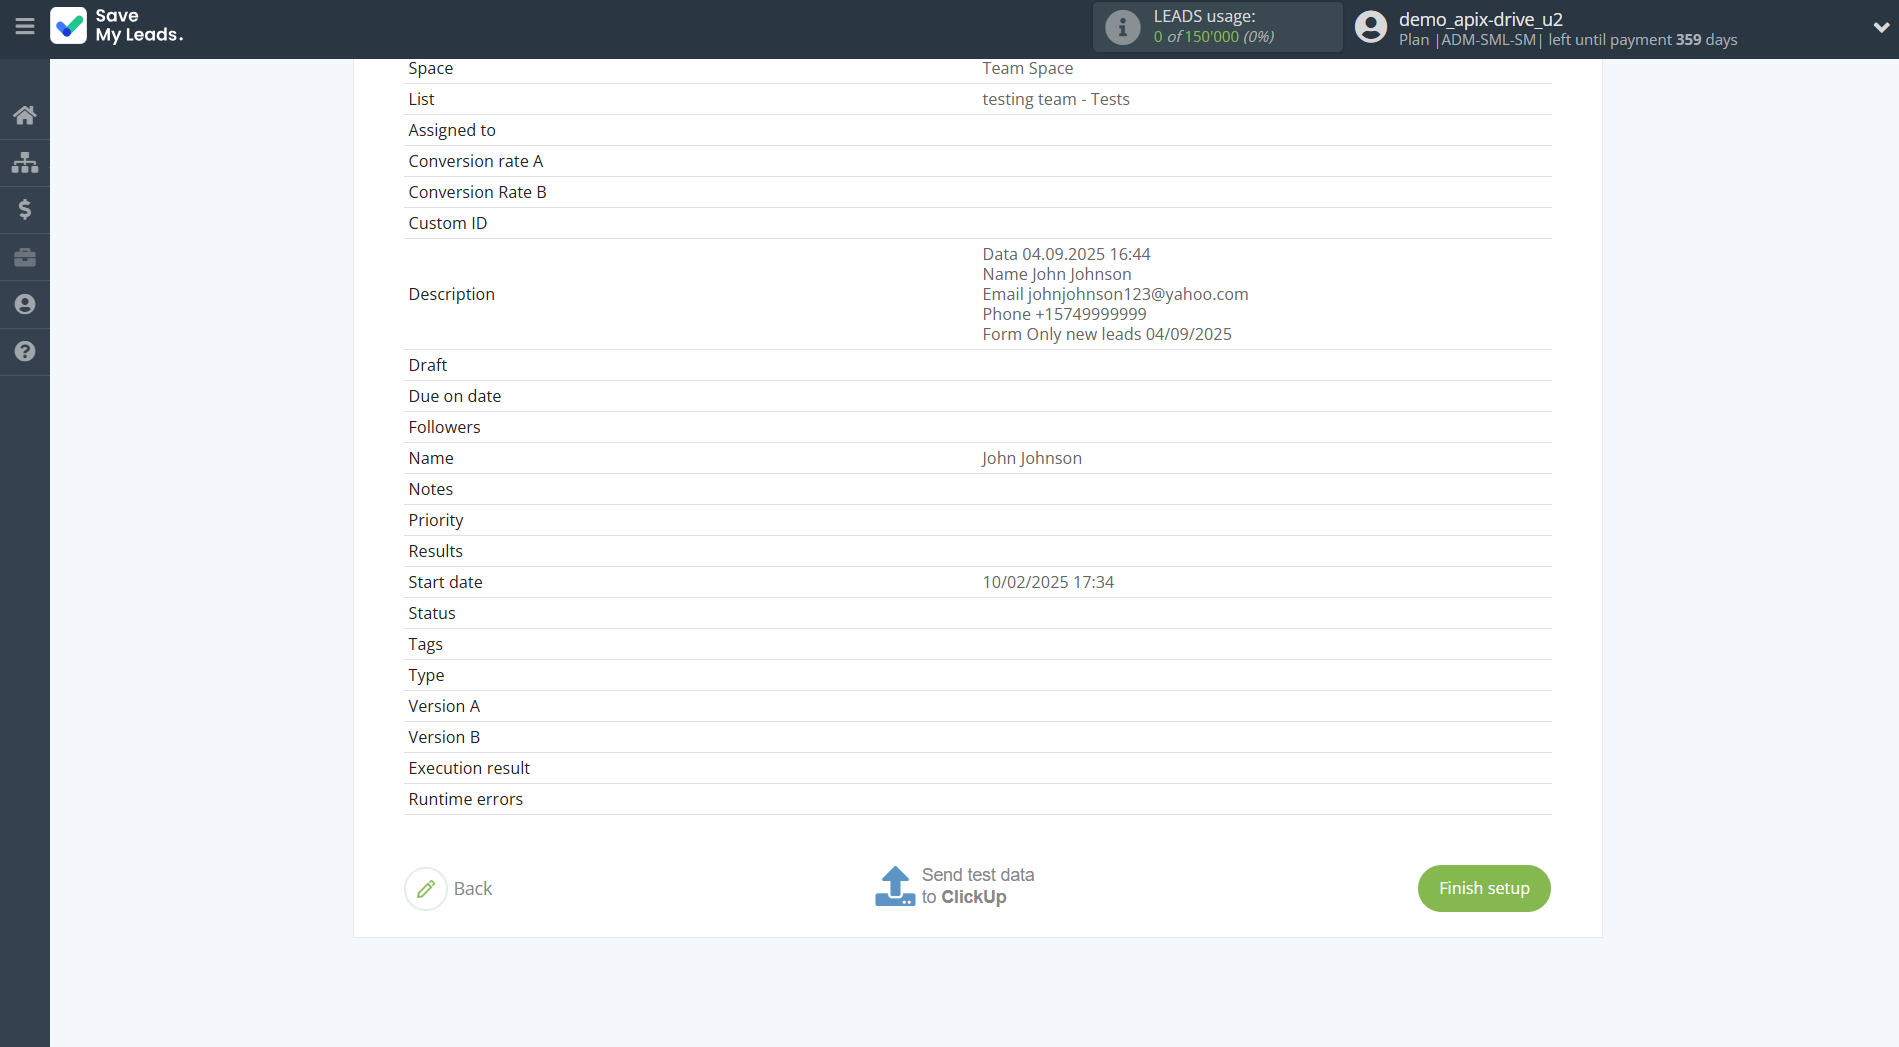Viewport: 1899px width, 1047px height.
Task: Click the Finish setup button
Action: click(x=1483, y=888)
